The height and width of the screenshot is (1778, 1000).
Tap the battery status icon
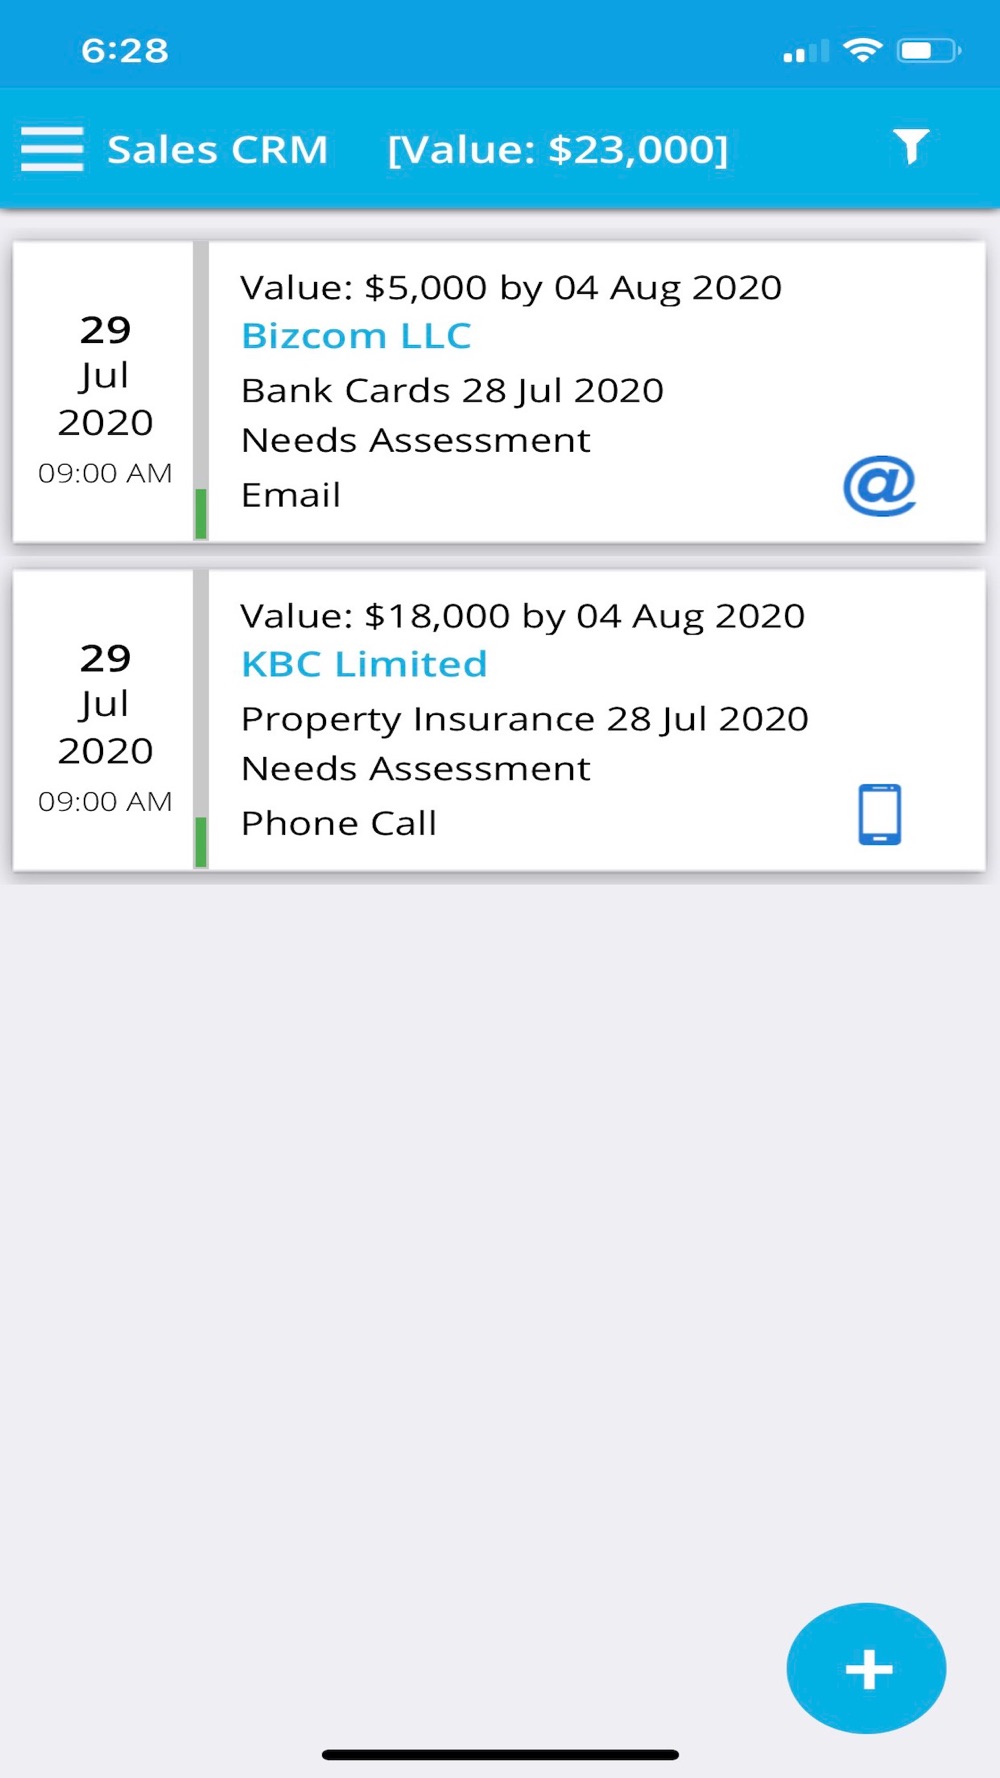click(x=928, y=50)
